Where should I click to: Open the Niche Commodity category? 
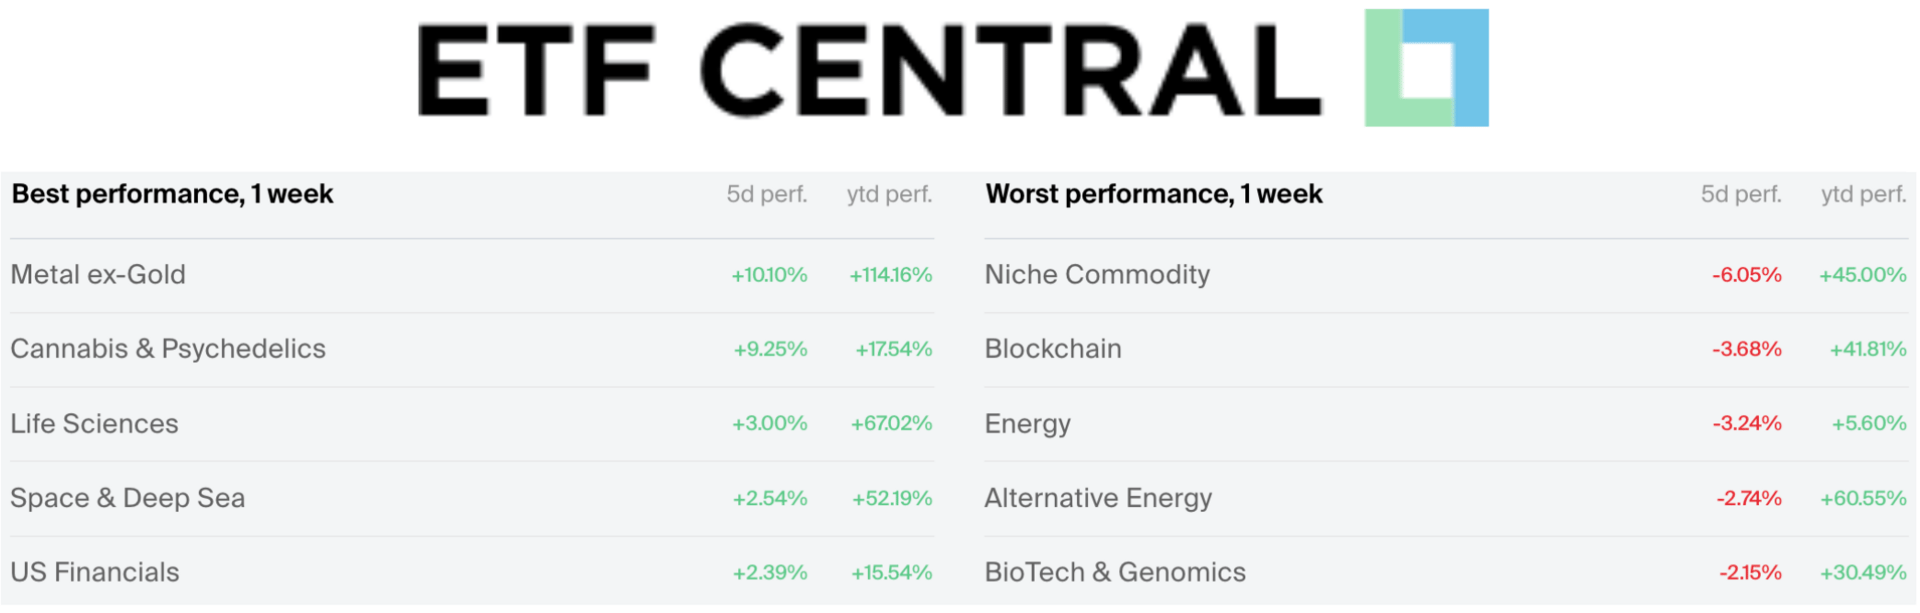pyautogui.click(x=1097, y=275)
